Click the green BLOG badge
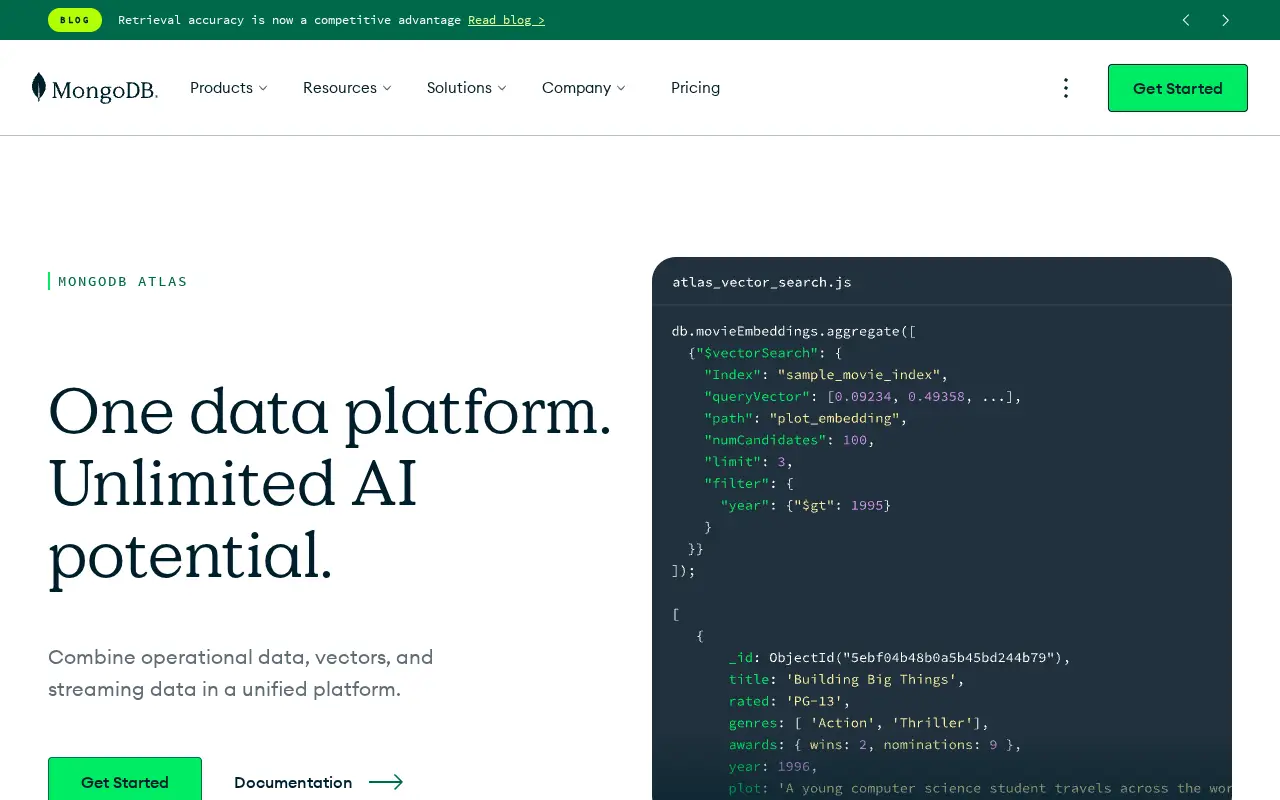 coord(75,20)
